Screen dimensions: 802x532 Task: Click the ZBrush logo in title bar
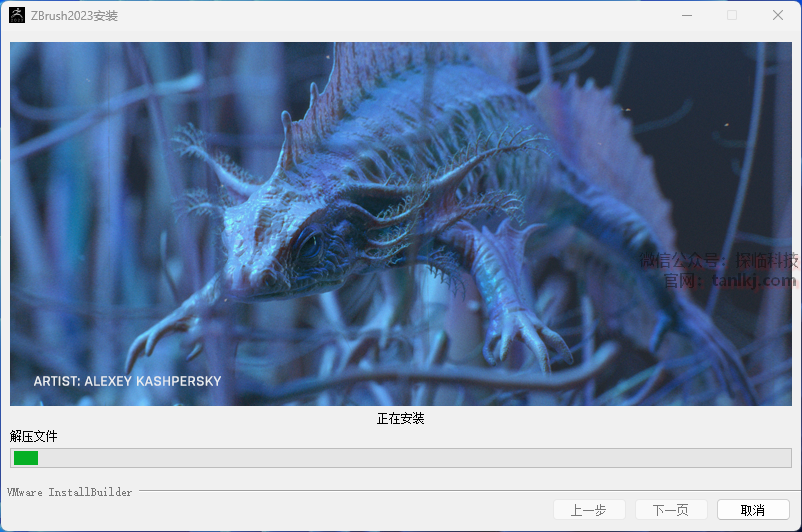[17, 15]
